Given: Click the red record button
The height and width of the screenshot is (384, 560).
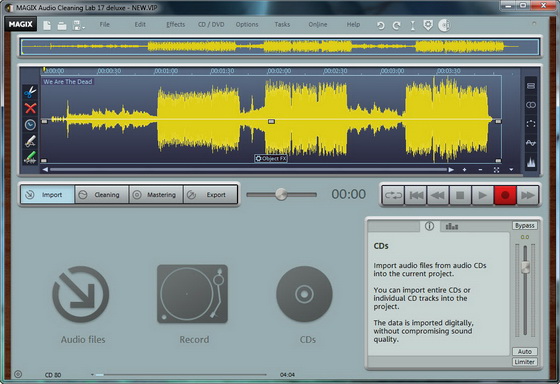Looking at the screenshot, I should (505, 195).
